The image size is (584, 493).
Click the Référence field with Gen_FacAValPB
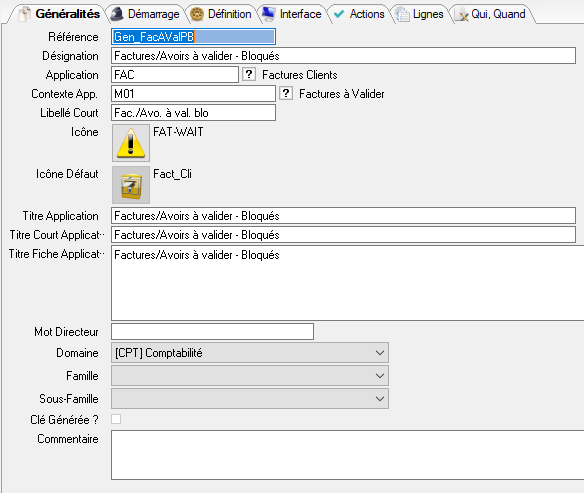[x=194, y=37]
